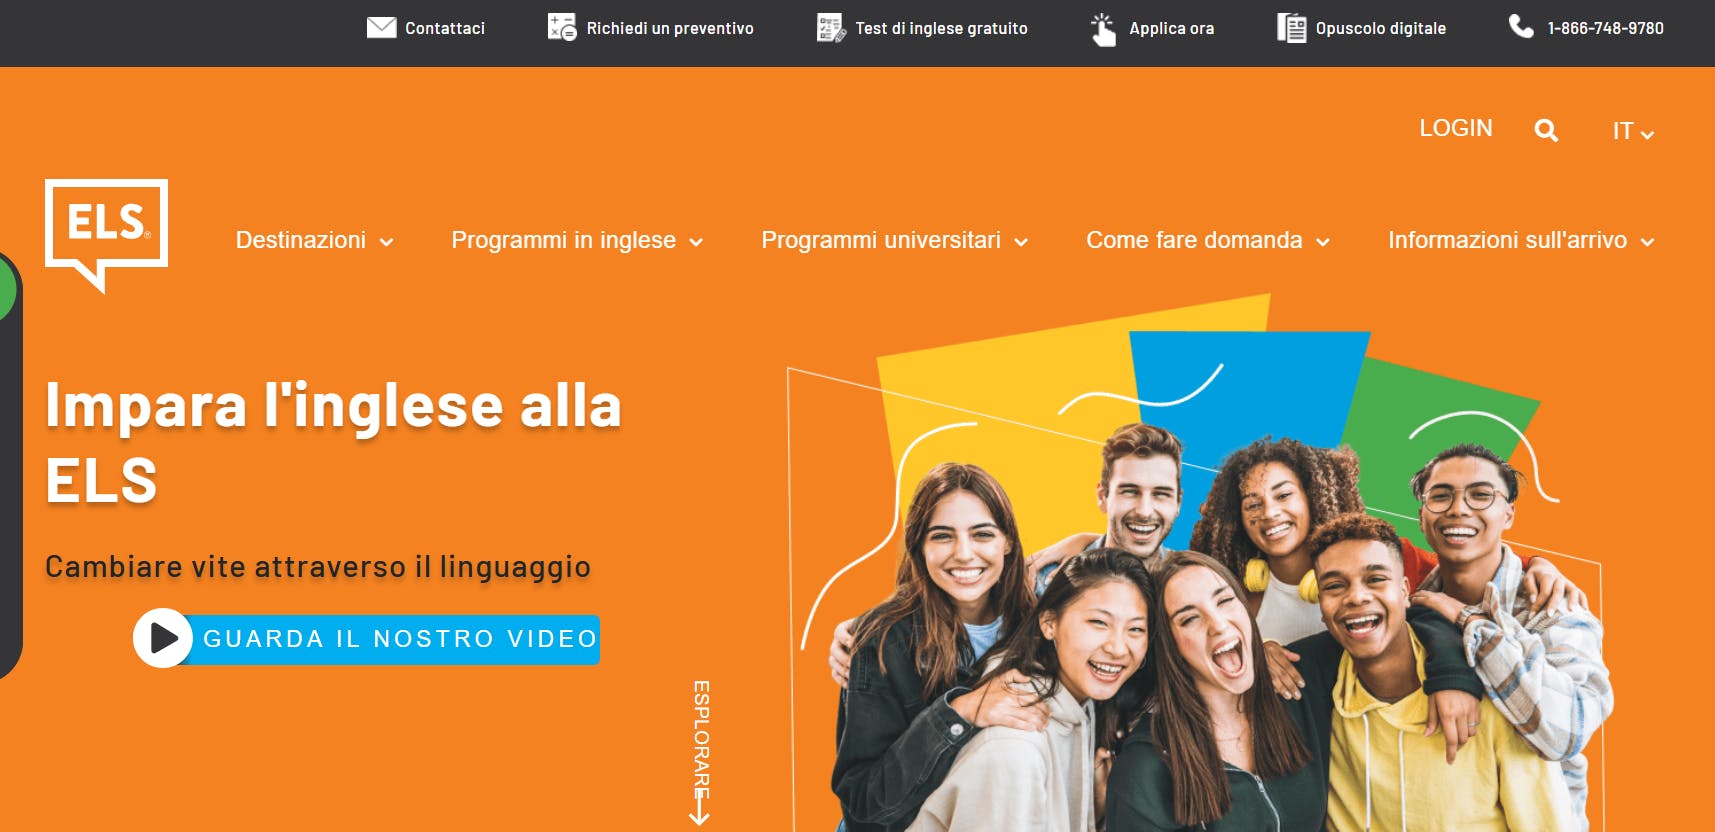The height and width of the screenshot is (832, 1715).
Task: Click the brochure icon for Opuscolo digitale
Action: tap(1292, 28)
